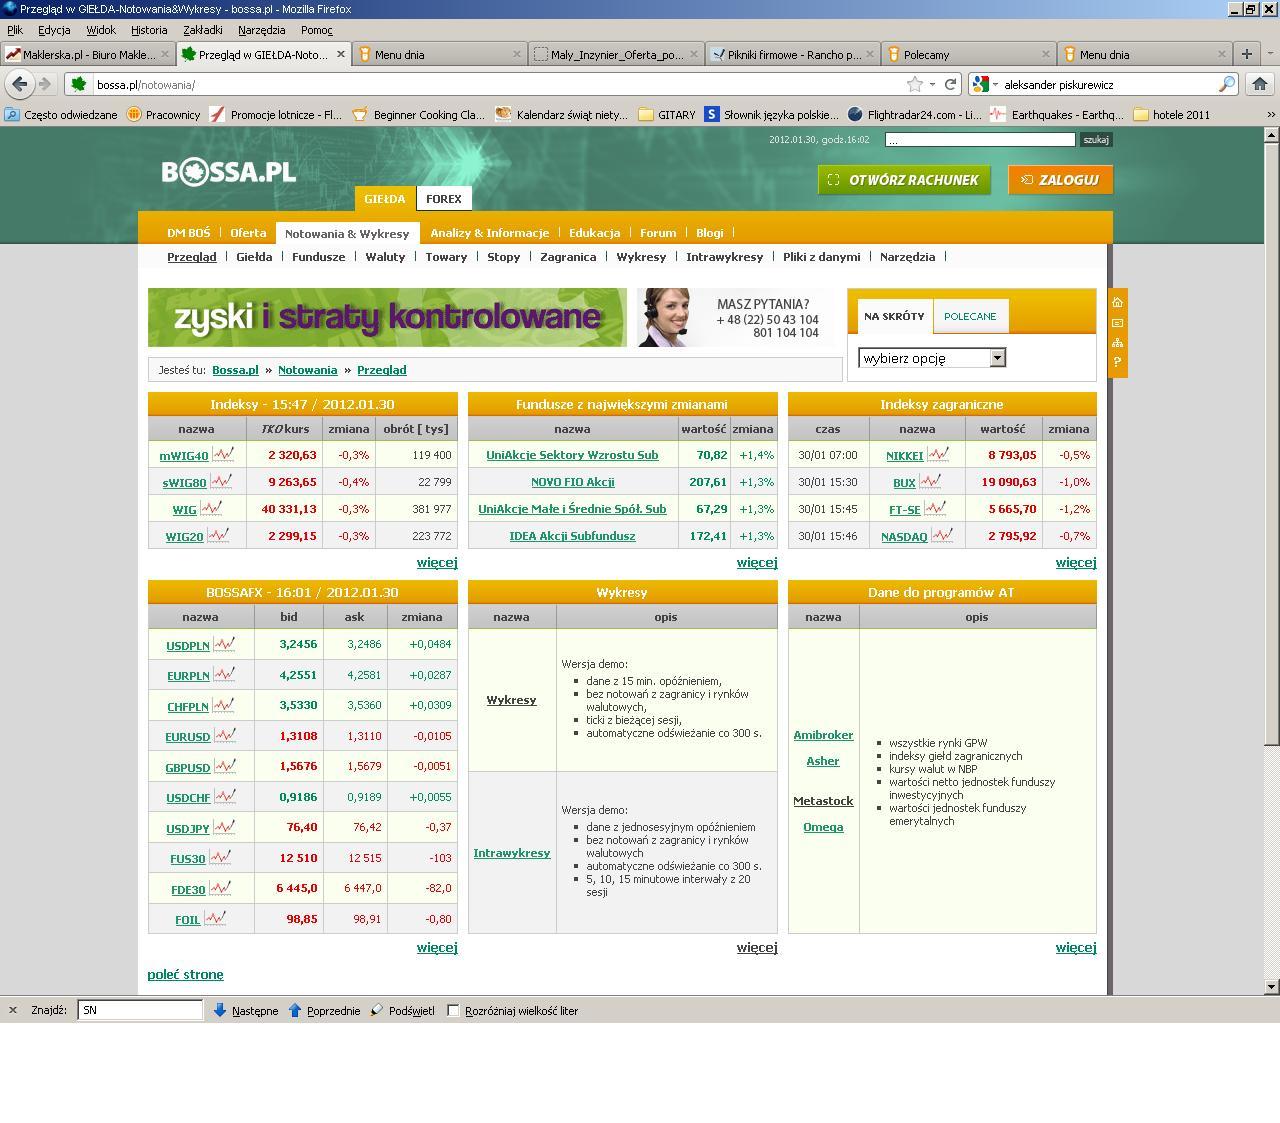Open the Amibroker link
This screenshot has width=1280, height=1123.
823,735
